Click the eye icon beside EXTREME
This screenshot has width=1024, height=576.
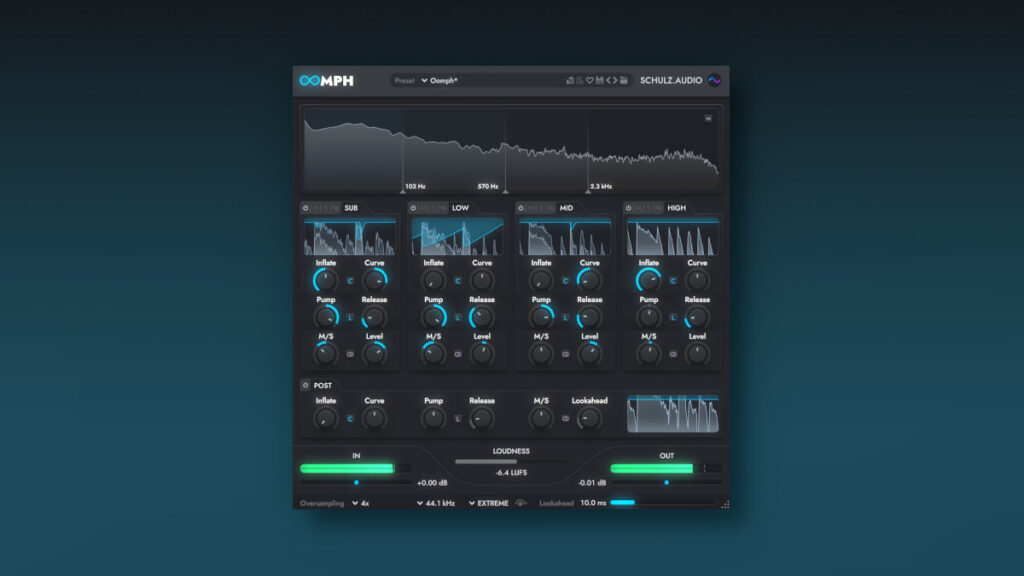520,503
